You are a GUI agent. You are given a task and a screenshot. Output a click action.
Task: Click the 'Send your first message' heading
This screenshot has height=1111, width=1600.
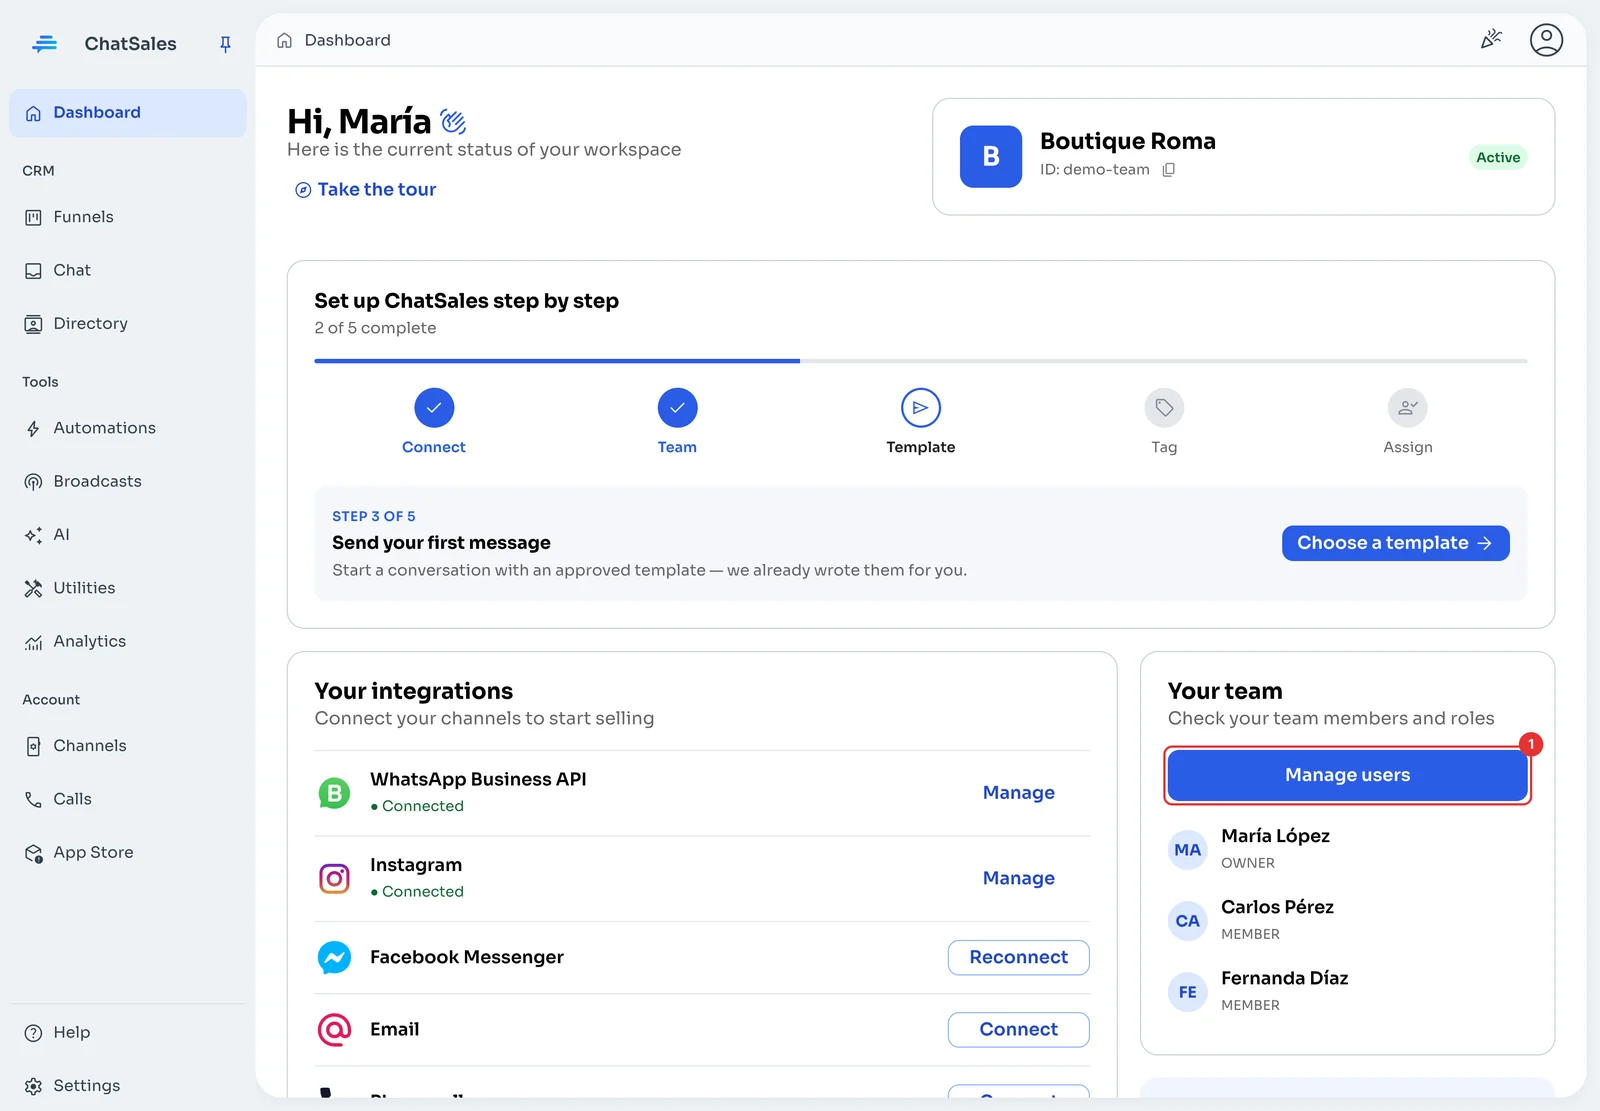441,543
